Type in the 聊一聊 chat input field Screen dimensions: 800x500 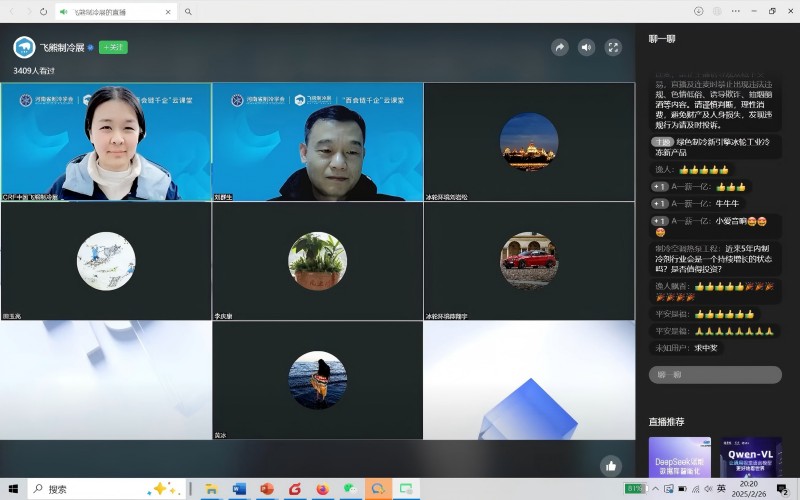tap(715, 374)
